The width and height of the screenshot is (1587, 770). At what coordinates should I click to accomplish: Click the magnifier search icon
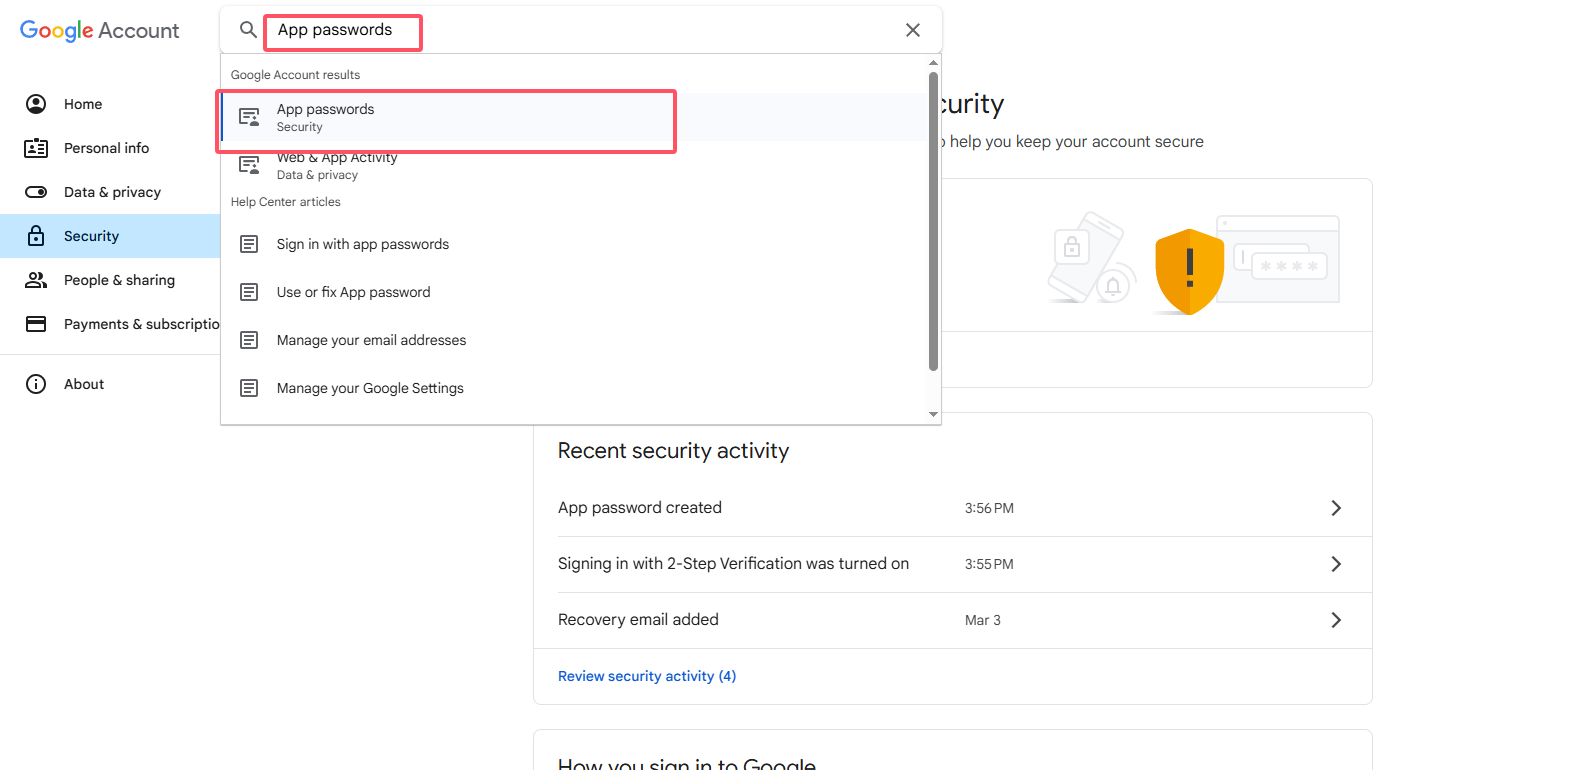pos(248,30)
